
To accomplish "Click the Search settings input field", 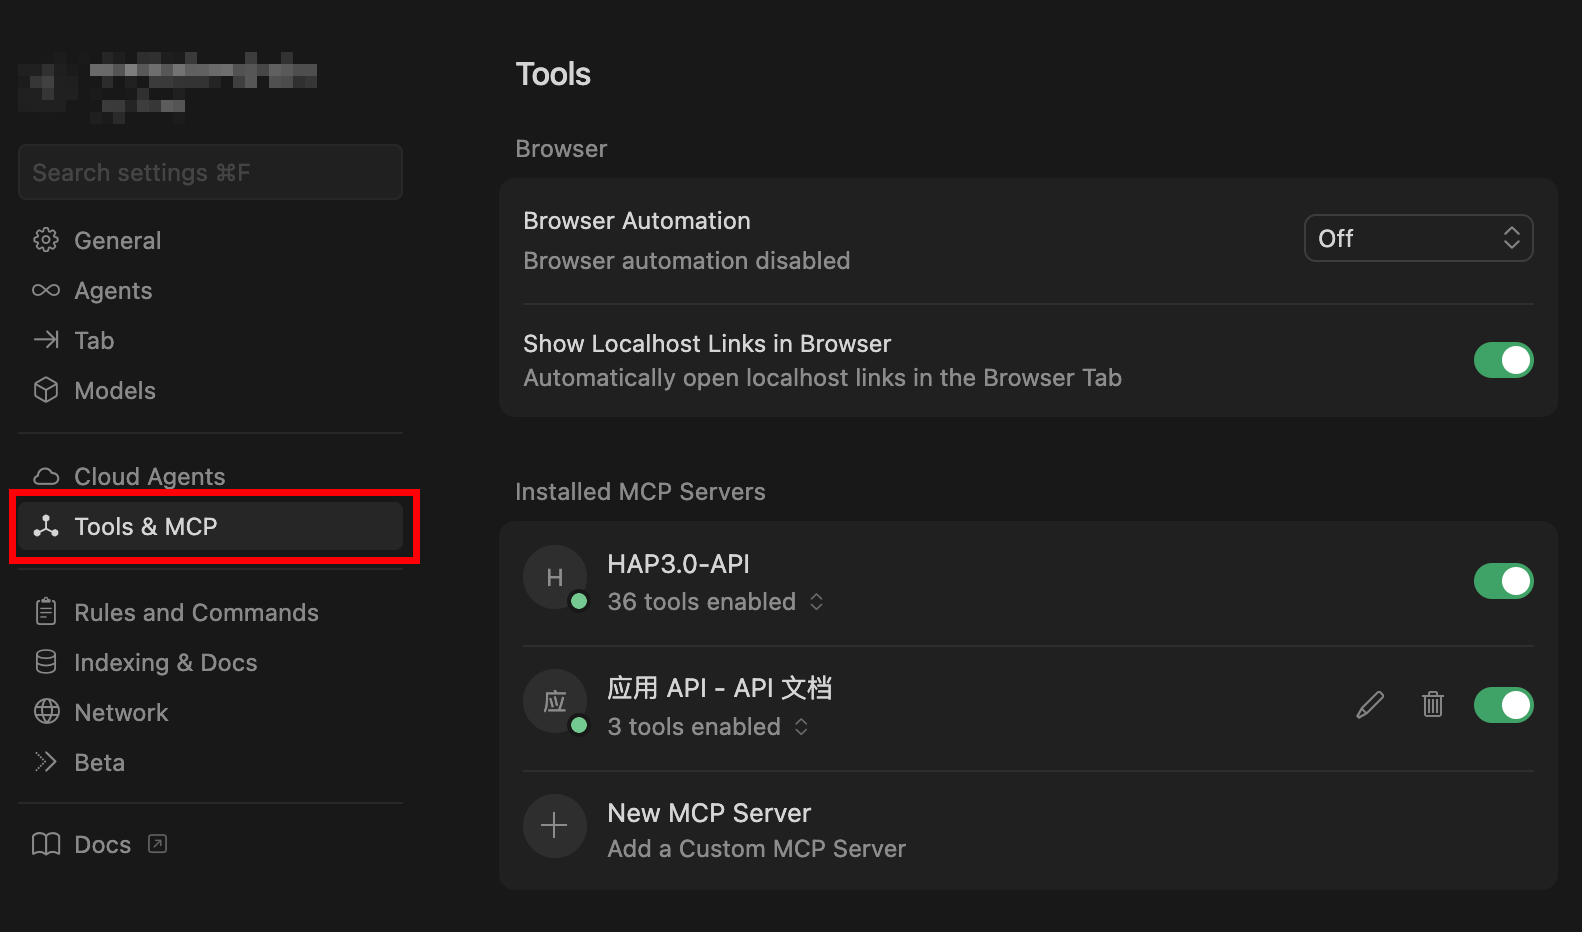I will pos(210,173).
